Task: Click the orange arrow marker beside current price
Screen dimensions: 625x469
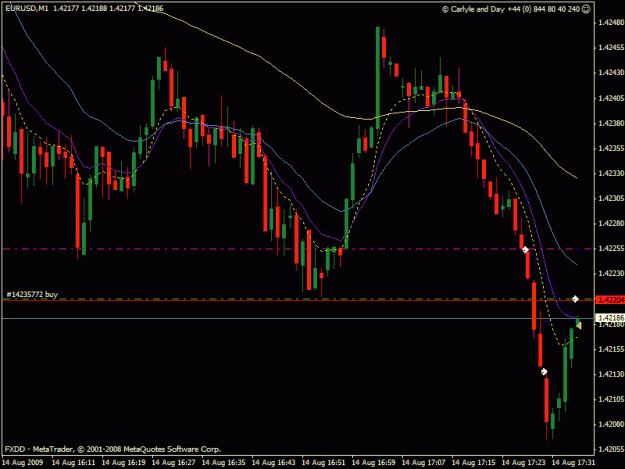Action: tap(579, 326)
